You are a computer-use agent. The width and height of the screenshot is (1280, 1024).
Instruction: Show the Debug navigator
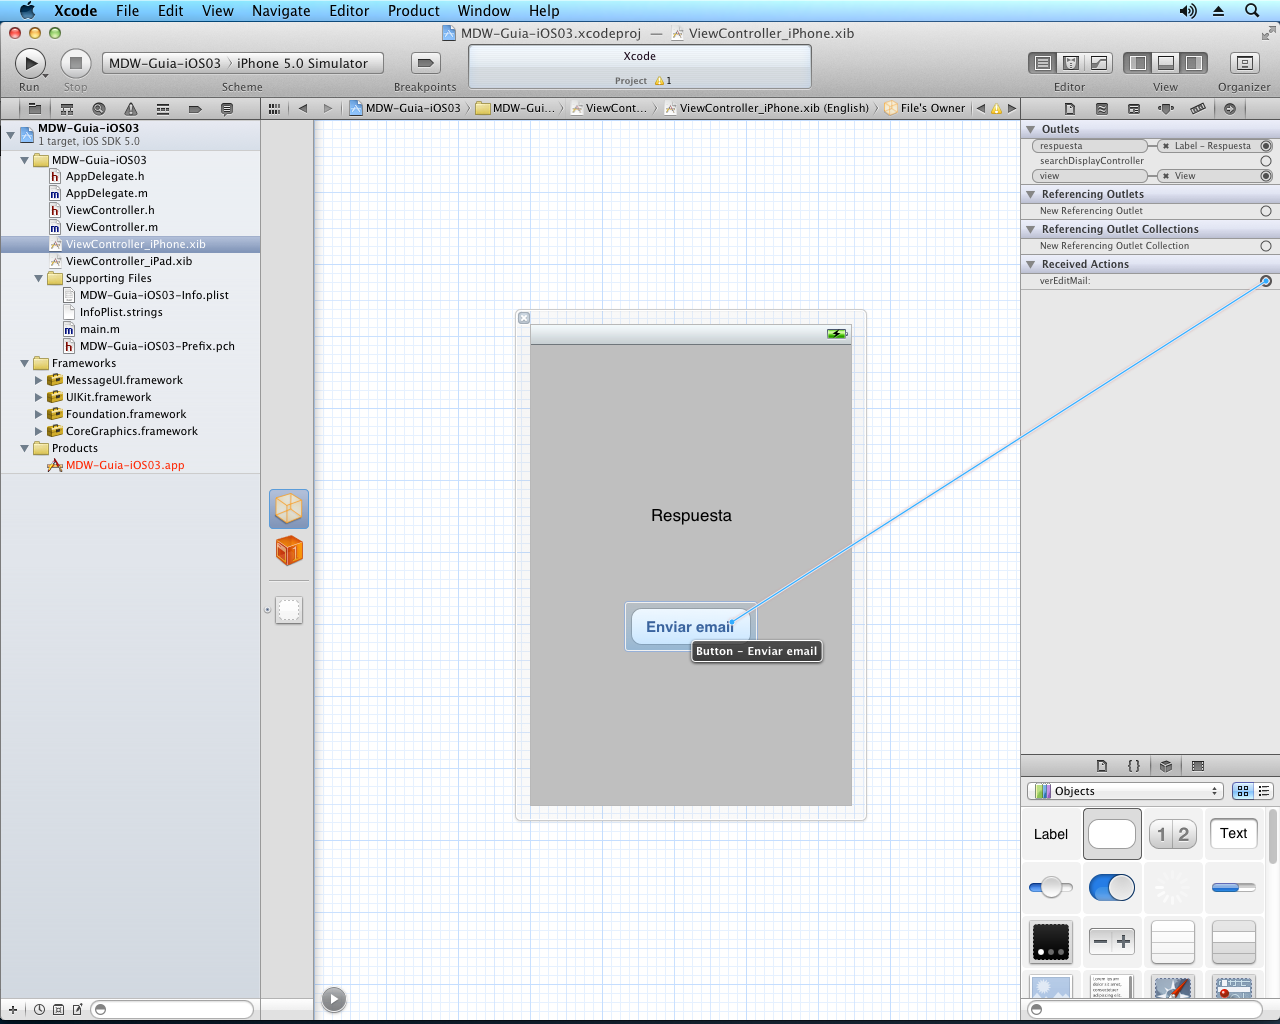[163, 108]
